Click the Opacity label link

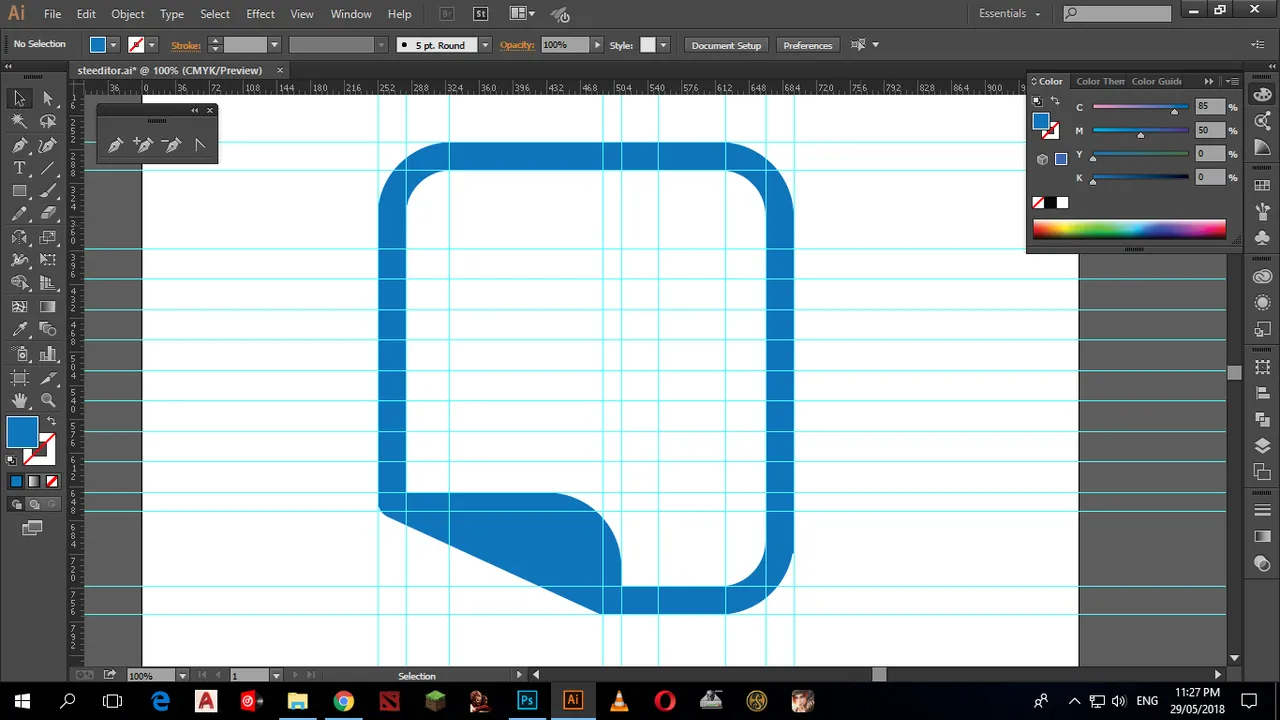click(517, 45)
